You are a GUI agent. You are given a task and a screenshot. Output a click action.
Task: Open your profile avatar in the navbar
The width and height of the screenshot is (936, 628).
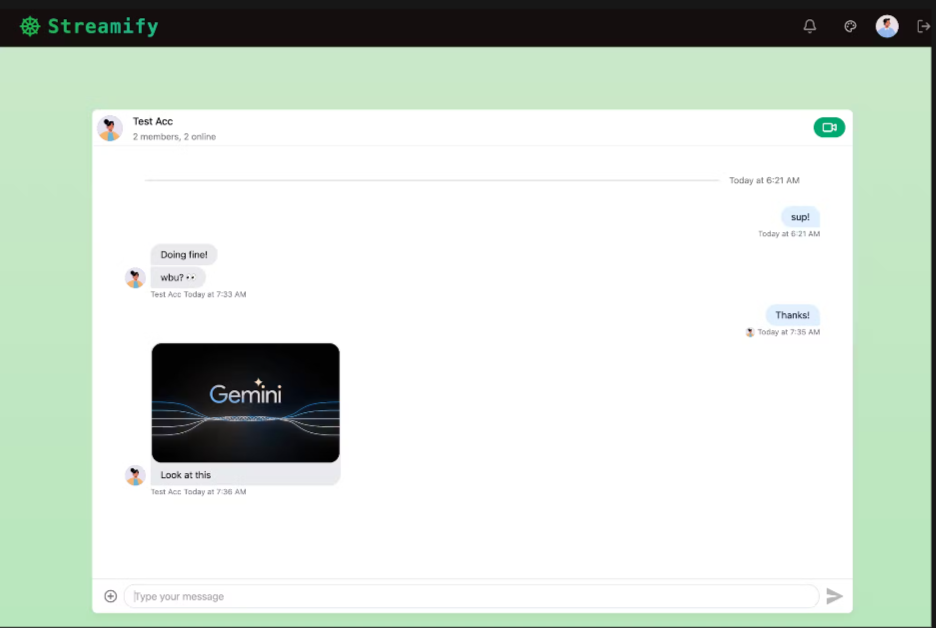click(886, 26)
